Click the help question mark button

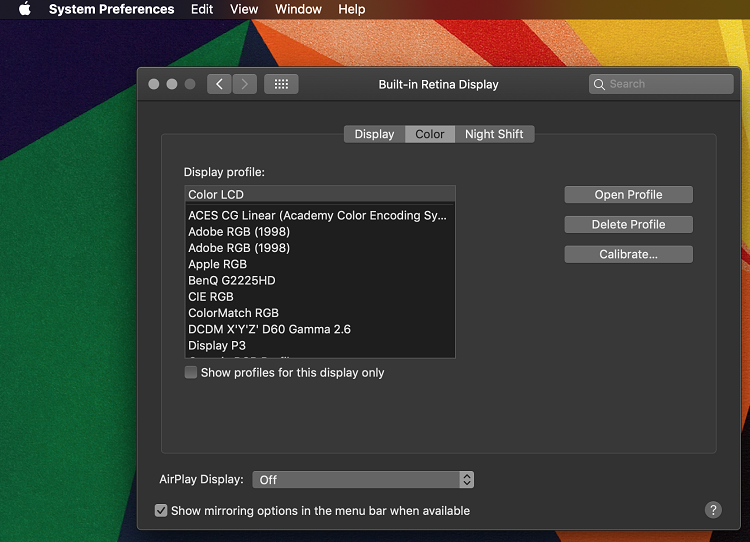(x=713, y=510)
